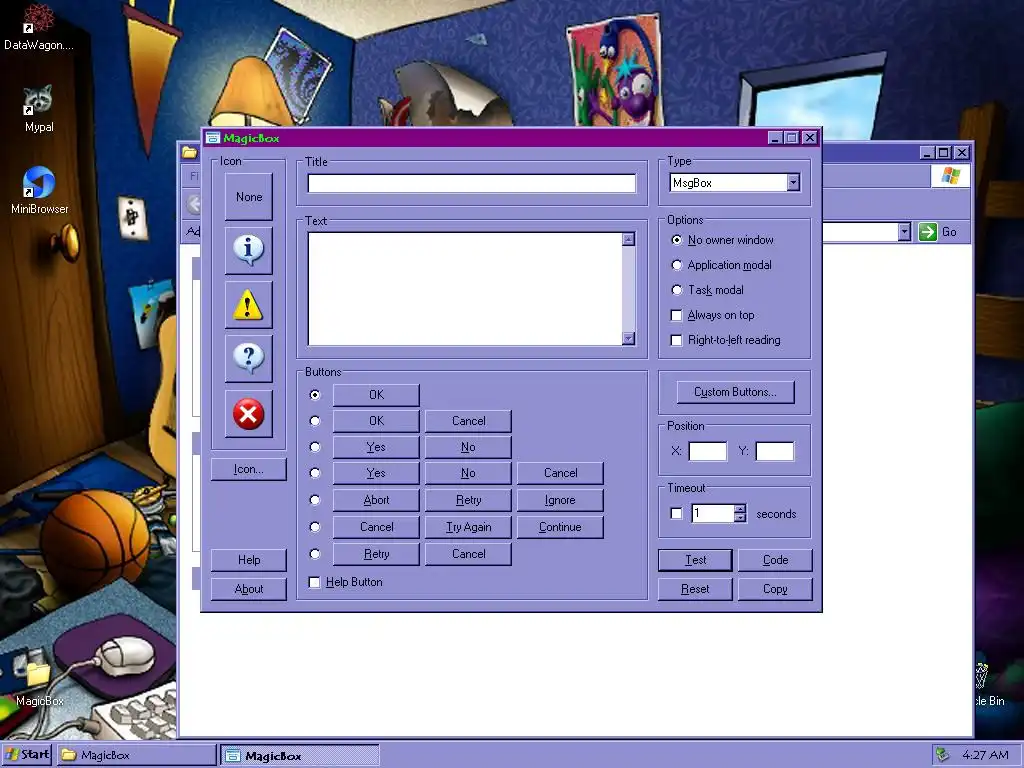Click the 4:27 AM taskbar clock

coord(985,755)
